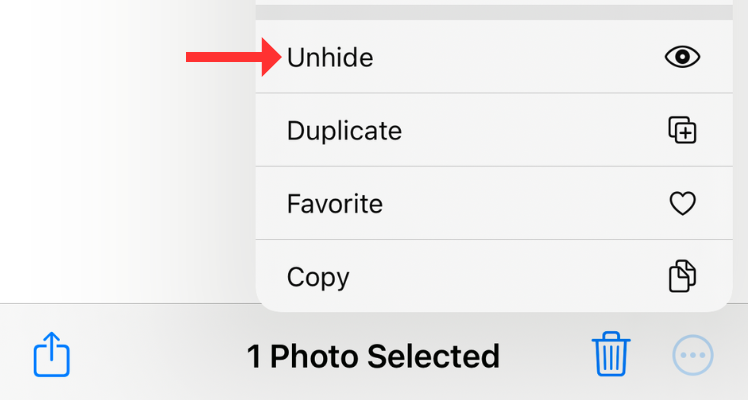This screenshot has width=750, height=400.
Task: Click the word "Duplicate" text
Action: (x=344, y=131)
